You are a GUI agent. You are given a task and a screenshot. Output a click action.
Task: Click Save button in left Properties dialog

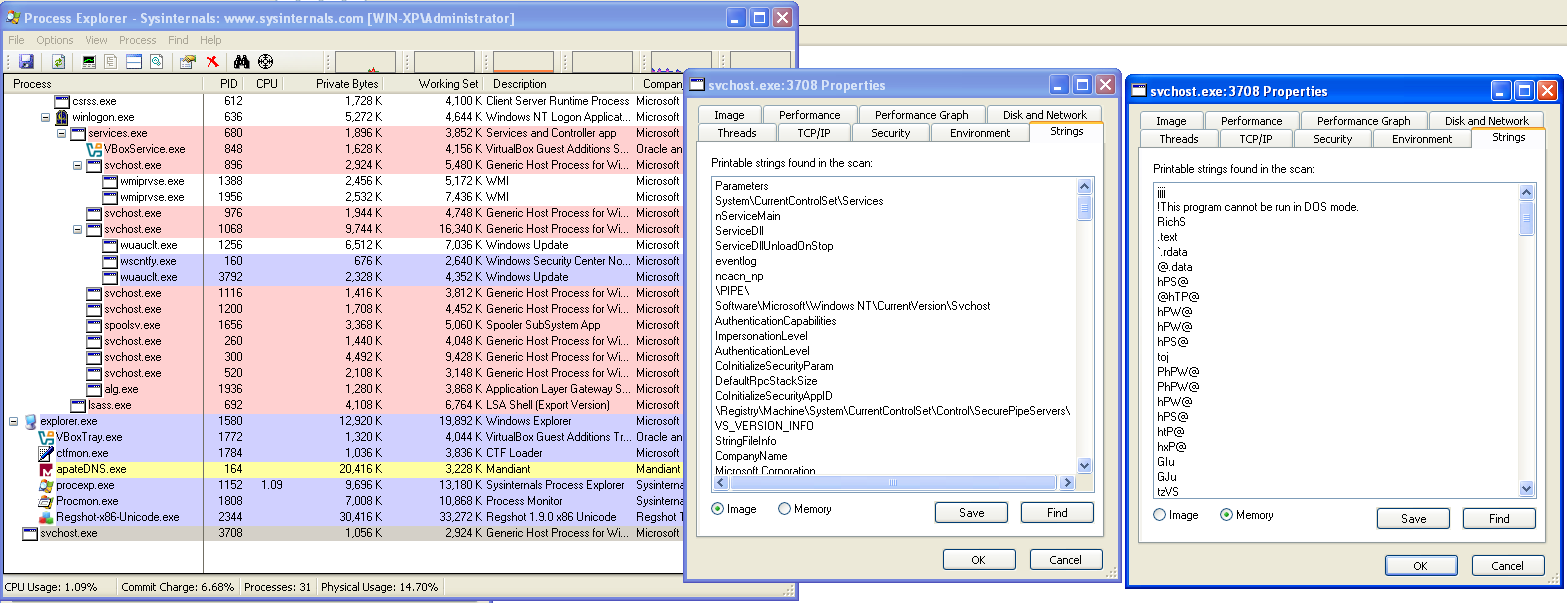coord(970,513)
